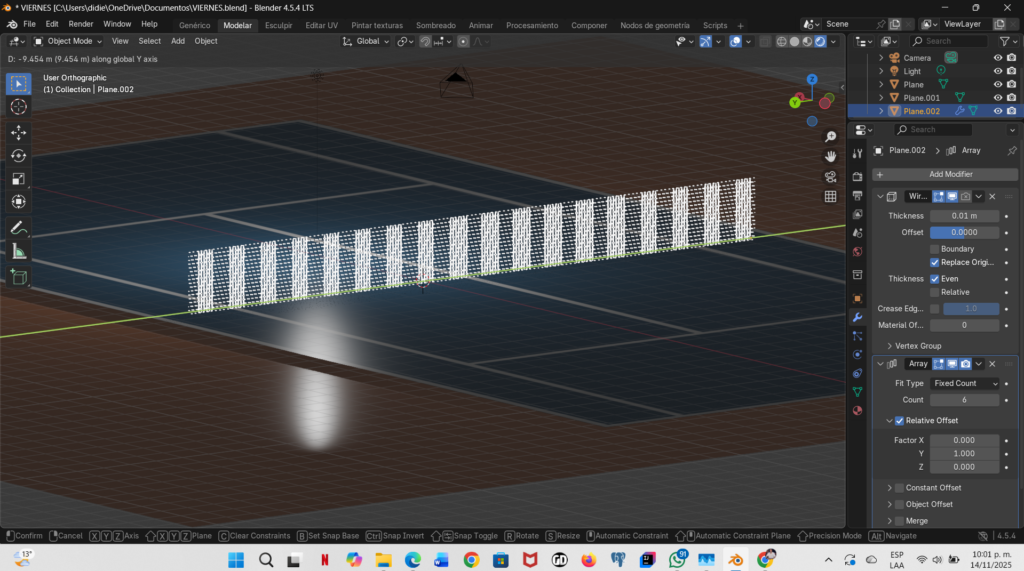Select the Rotate tool in the toolbar
The image size is (1024, 571).
point(19,155)
